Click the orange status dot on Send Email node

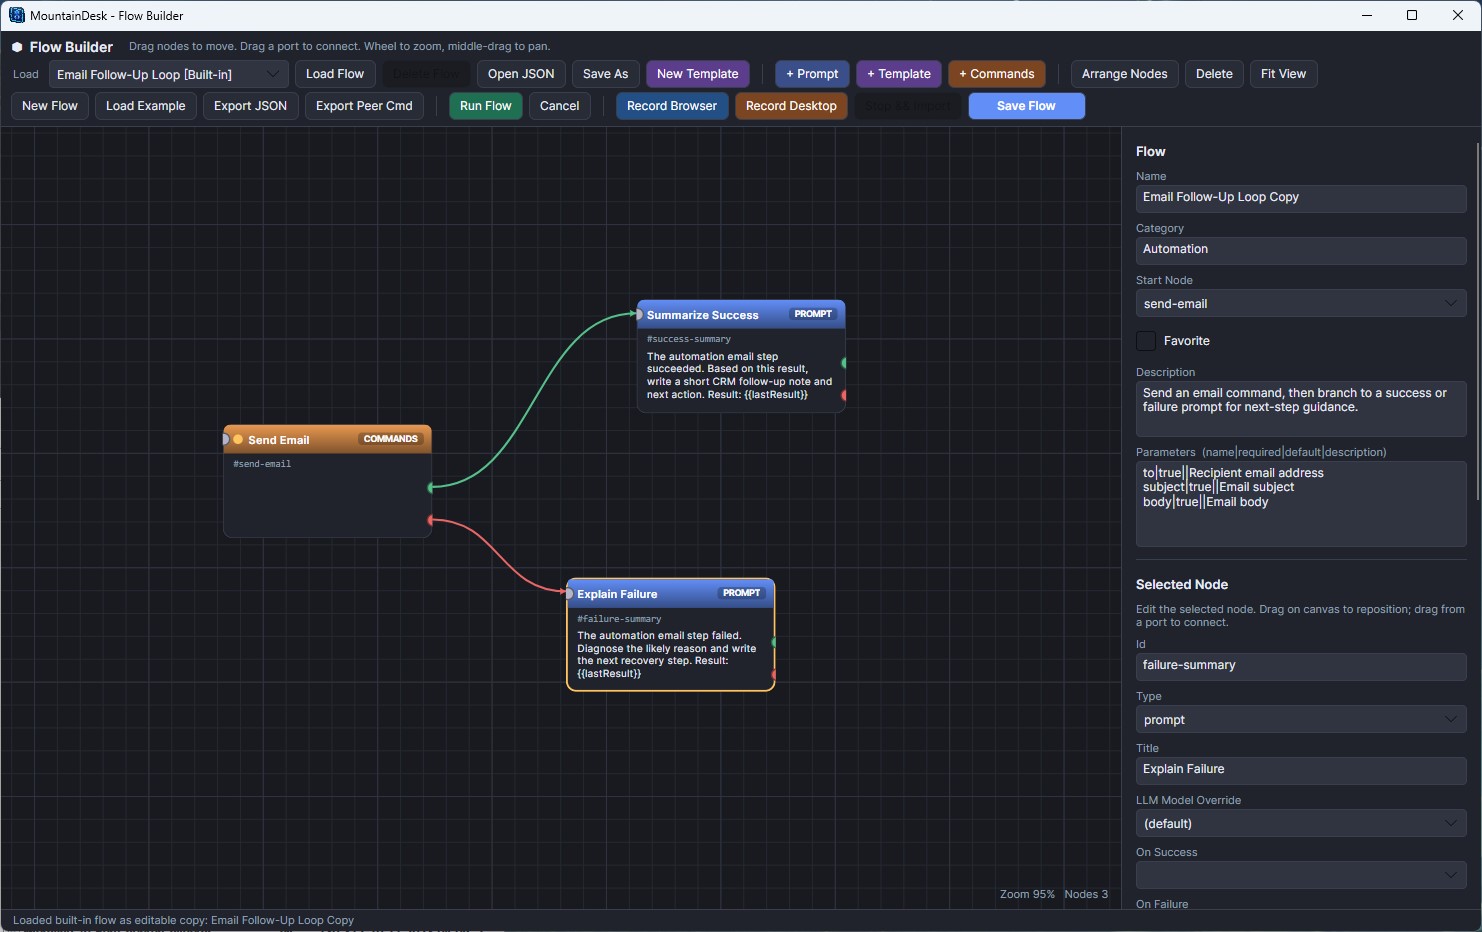[238, 439]
